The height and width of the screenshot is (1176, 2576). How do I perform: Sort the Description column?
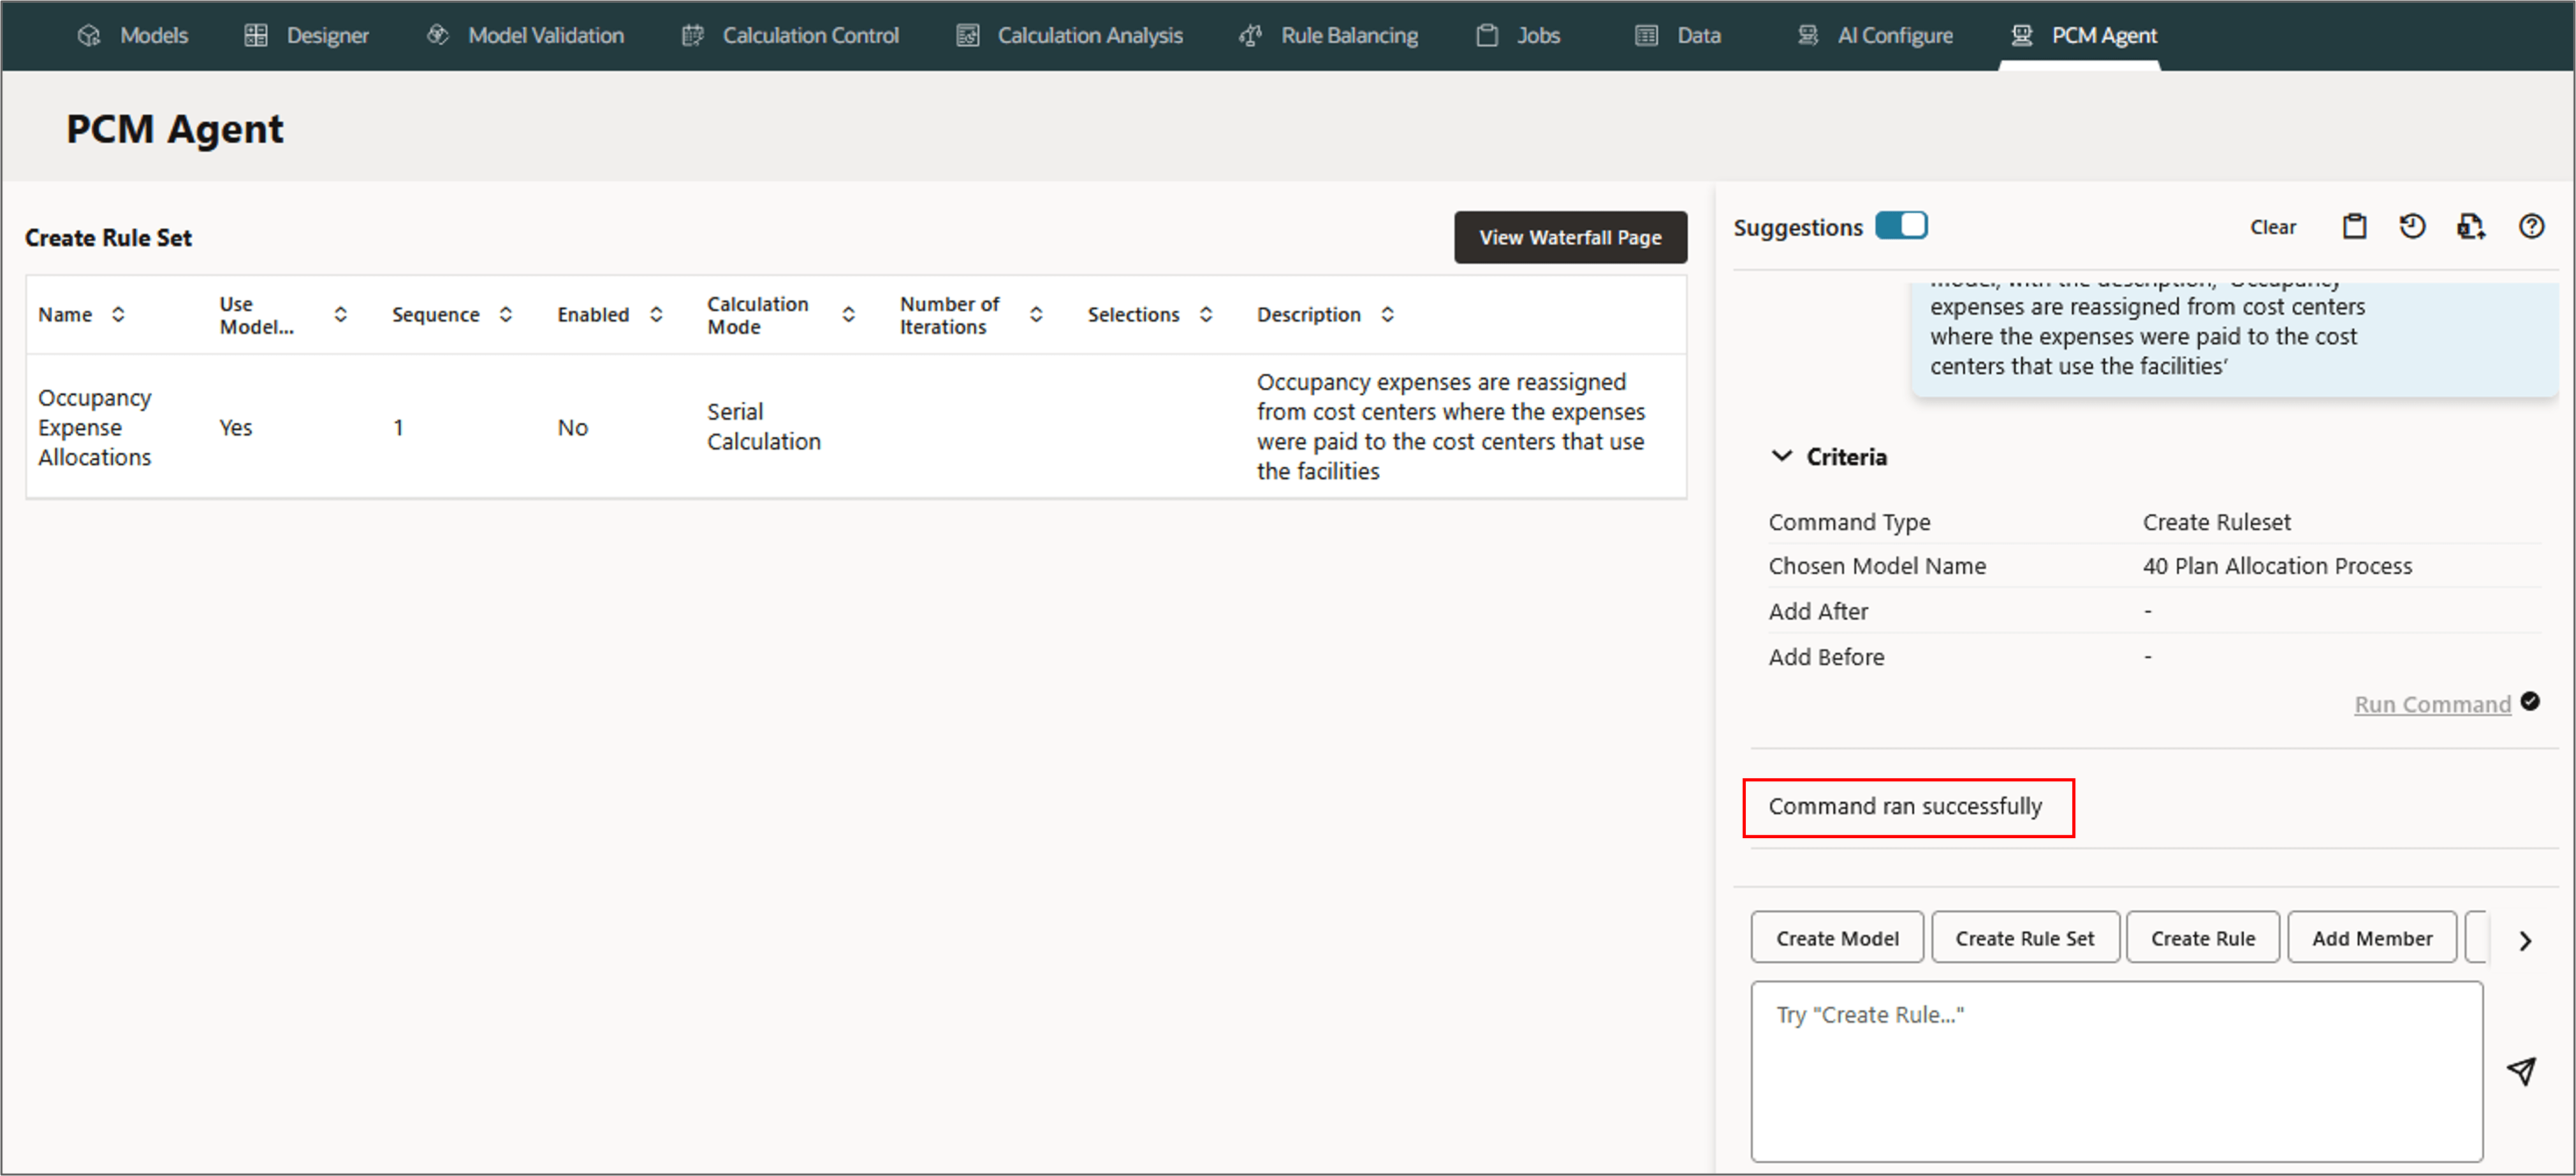coord(1387,314)
